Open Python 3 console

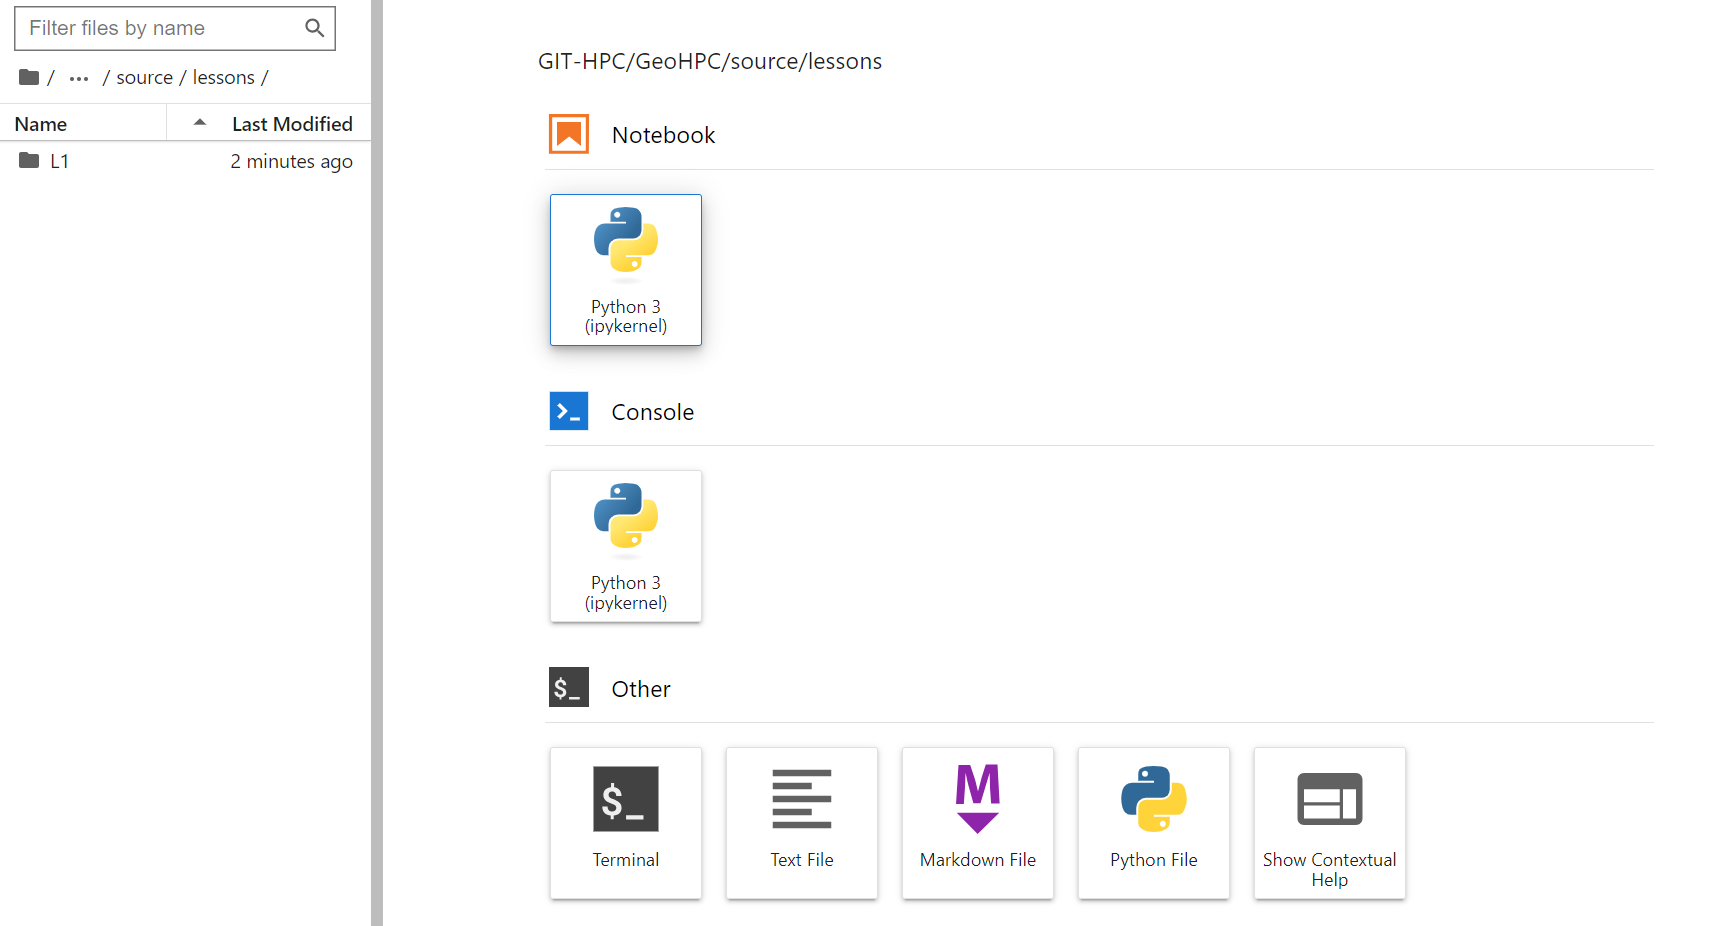[x=626, y=546]
